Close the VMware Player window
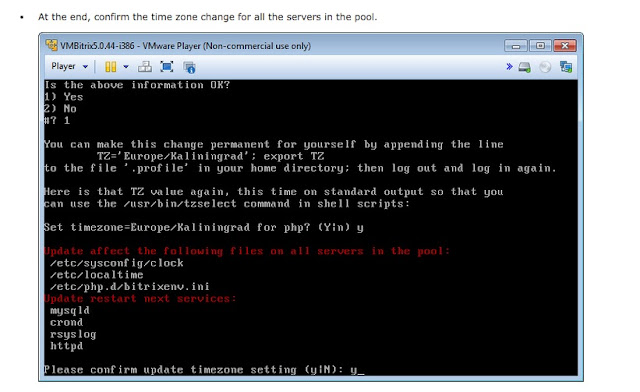The image size is (640, 392). pos(565,46)
